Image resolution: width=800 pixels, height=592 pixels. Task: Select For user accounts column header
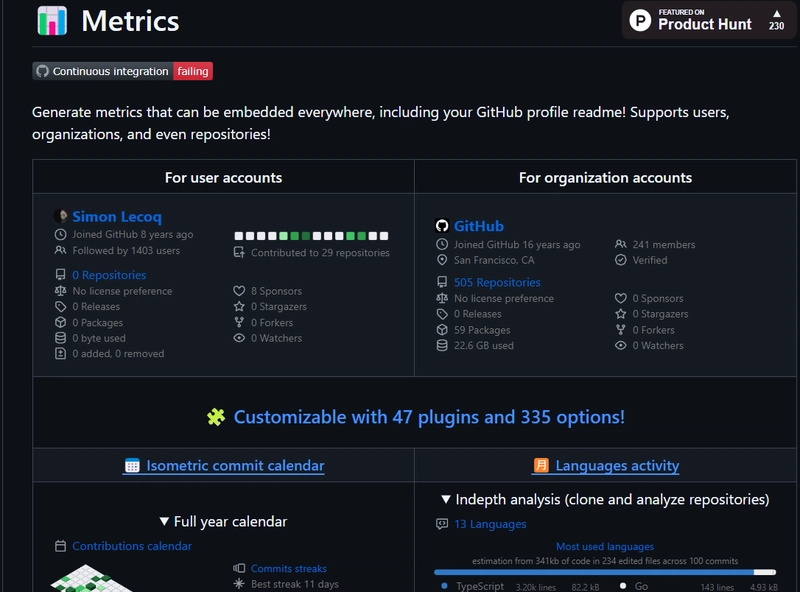223,177
